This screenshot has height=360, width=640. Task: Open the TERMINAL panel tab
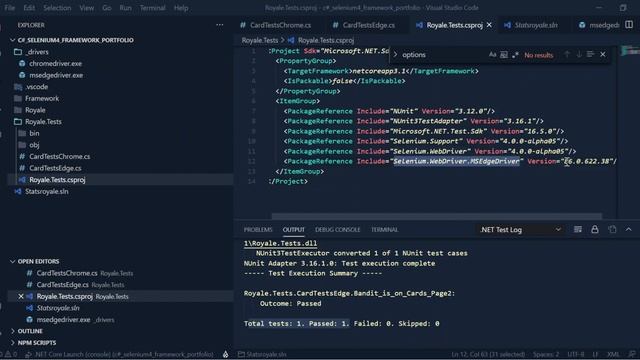coord(384,230)
